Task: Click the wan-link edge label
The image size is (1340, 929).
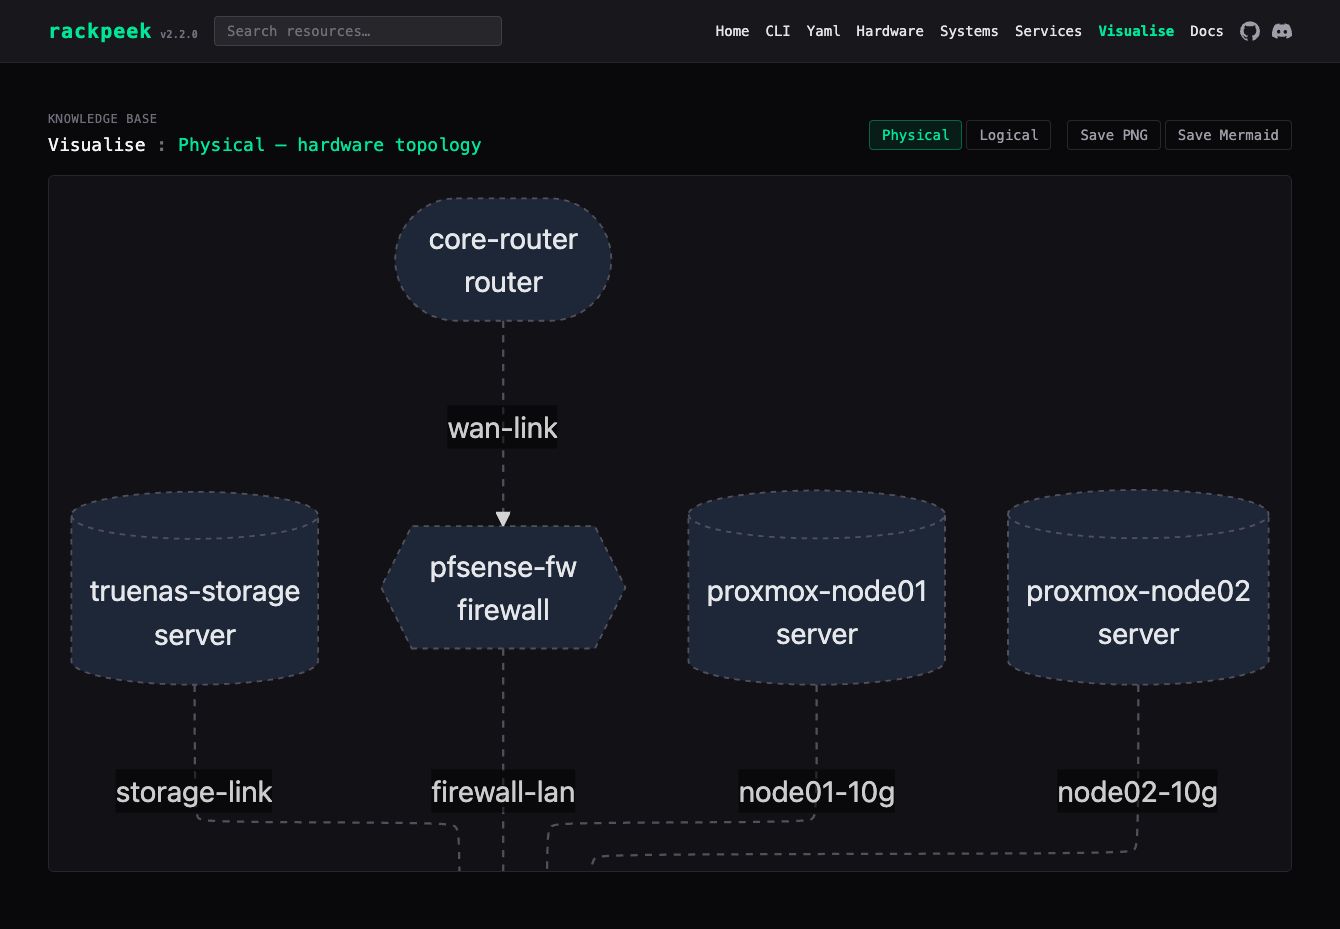Action: [503, 428]
